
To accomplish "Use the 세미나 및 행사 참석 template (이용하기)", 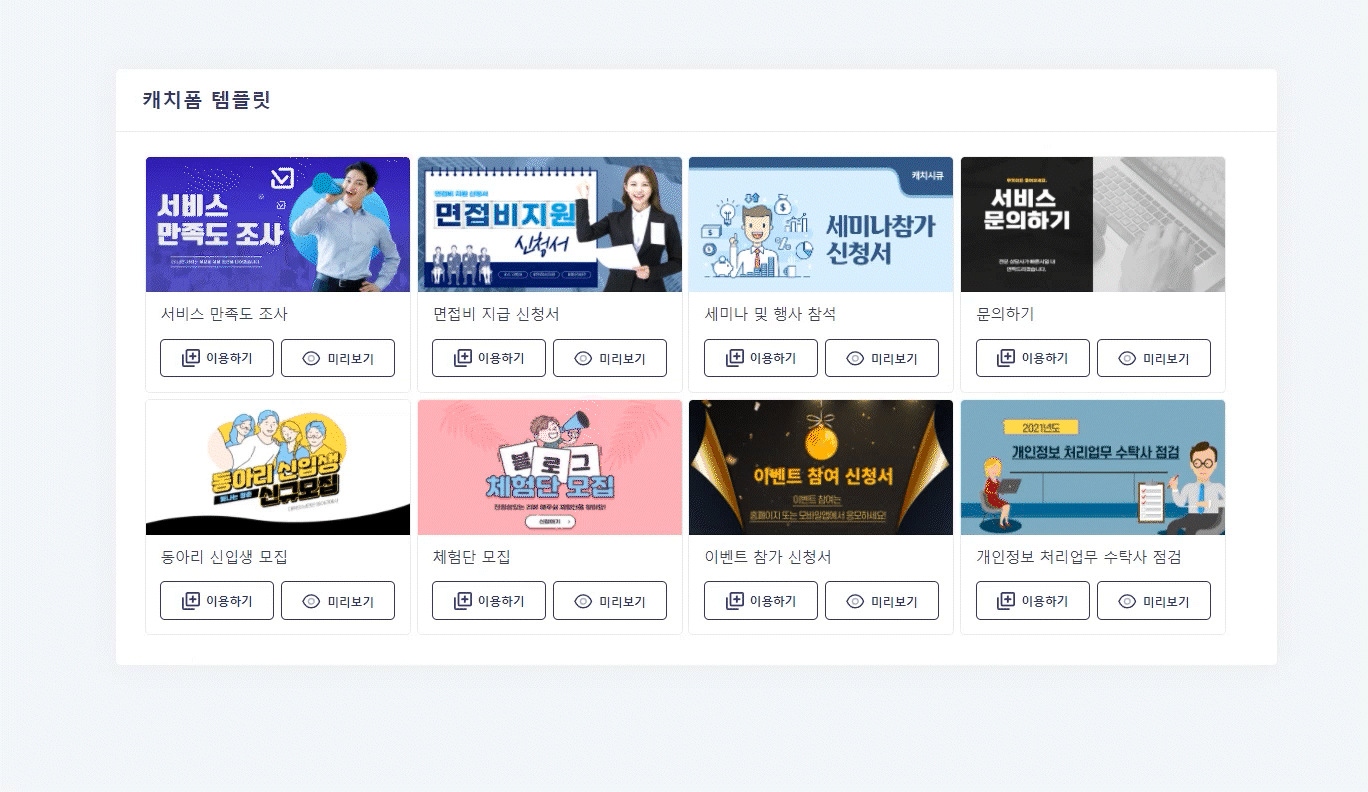I will [761, 358].
